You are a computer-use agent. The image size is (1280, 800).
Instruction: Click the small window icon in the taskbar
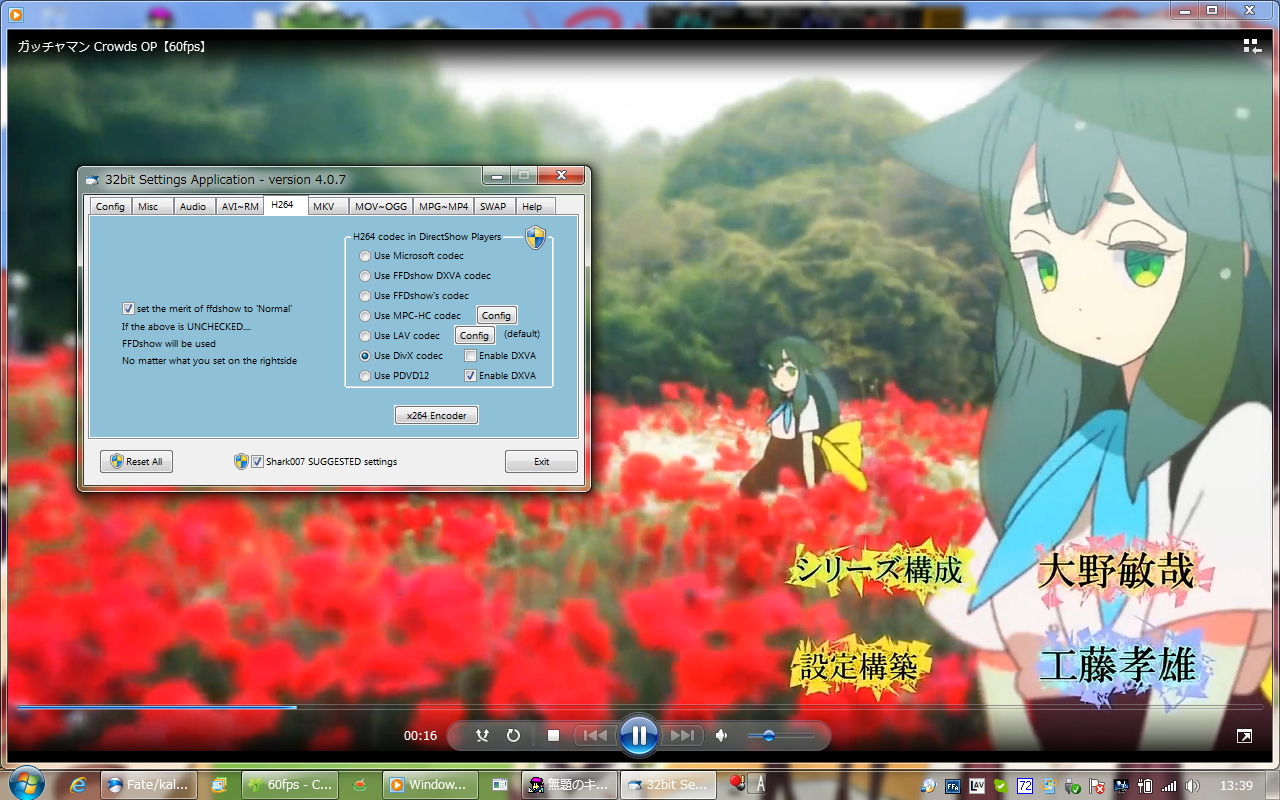501,785
